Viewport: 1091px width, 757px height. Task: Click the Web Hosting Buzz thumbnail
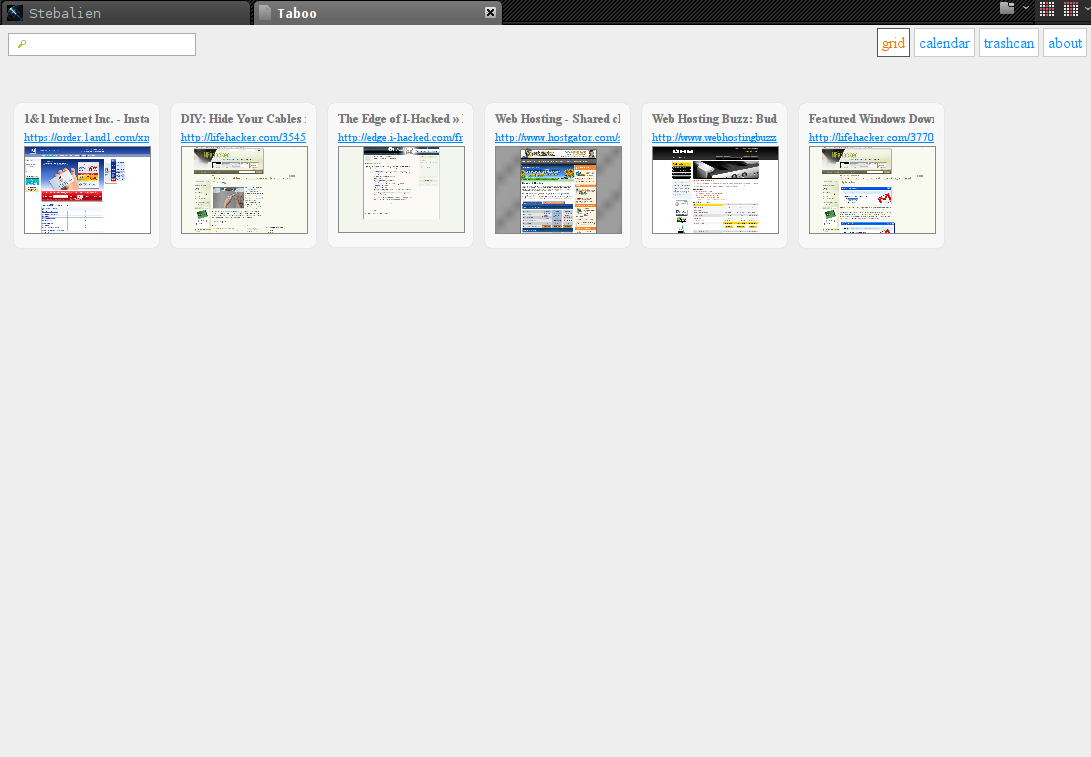715,190
